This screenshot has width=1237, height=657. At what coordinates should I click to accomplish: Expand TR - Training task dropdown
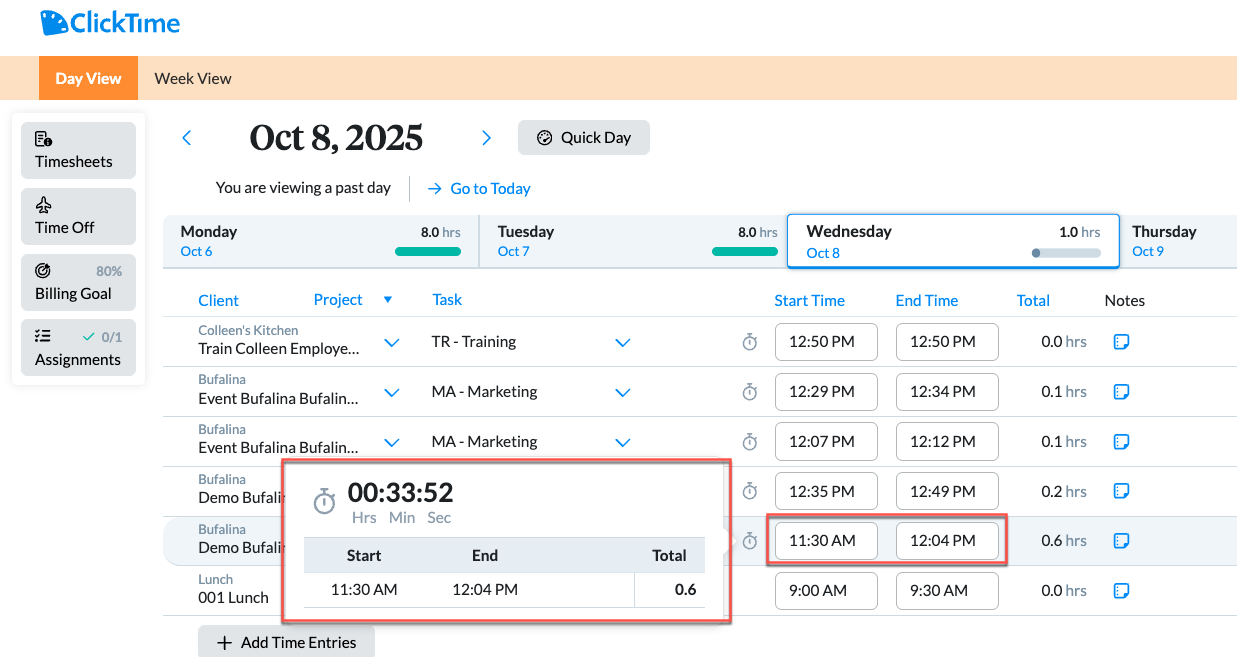pos(623,343)
